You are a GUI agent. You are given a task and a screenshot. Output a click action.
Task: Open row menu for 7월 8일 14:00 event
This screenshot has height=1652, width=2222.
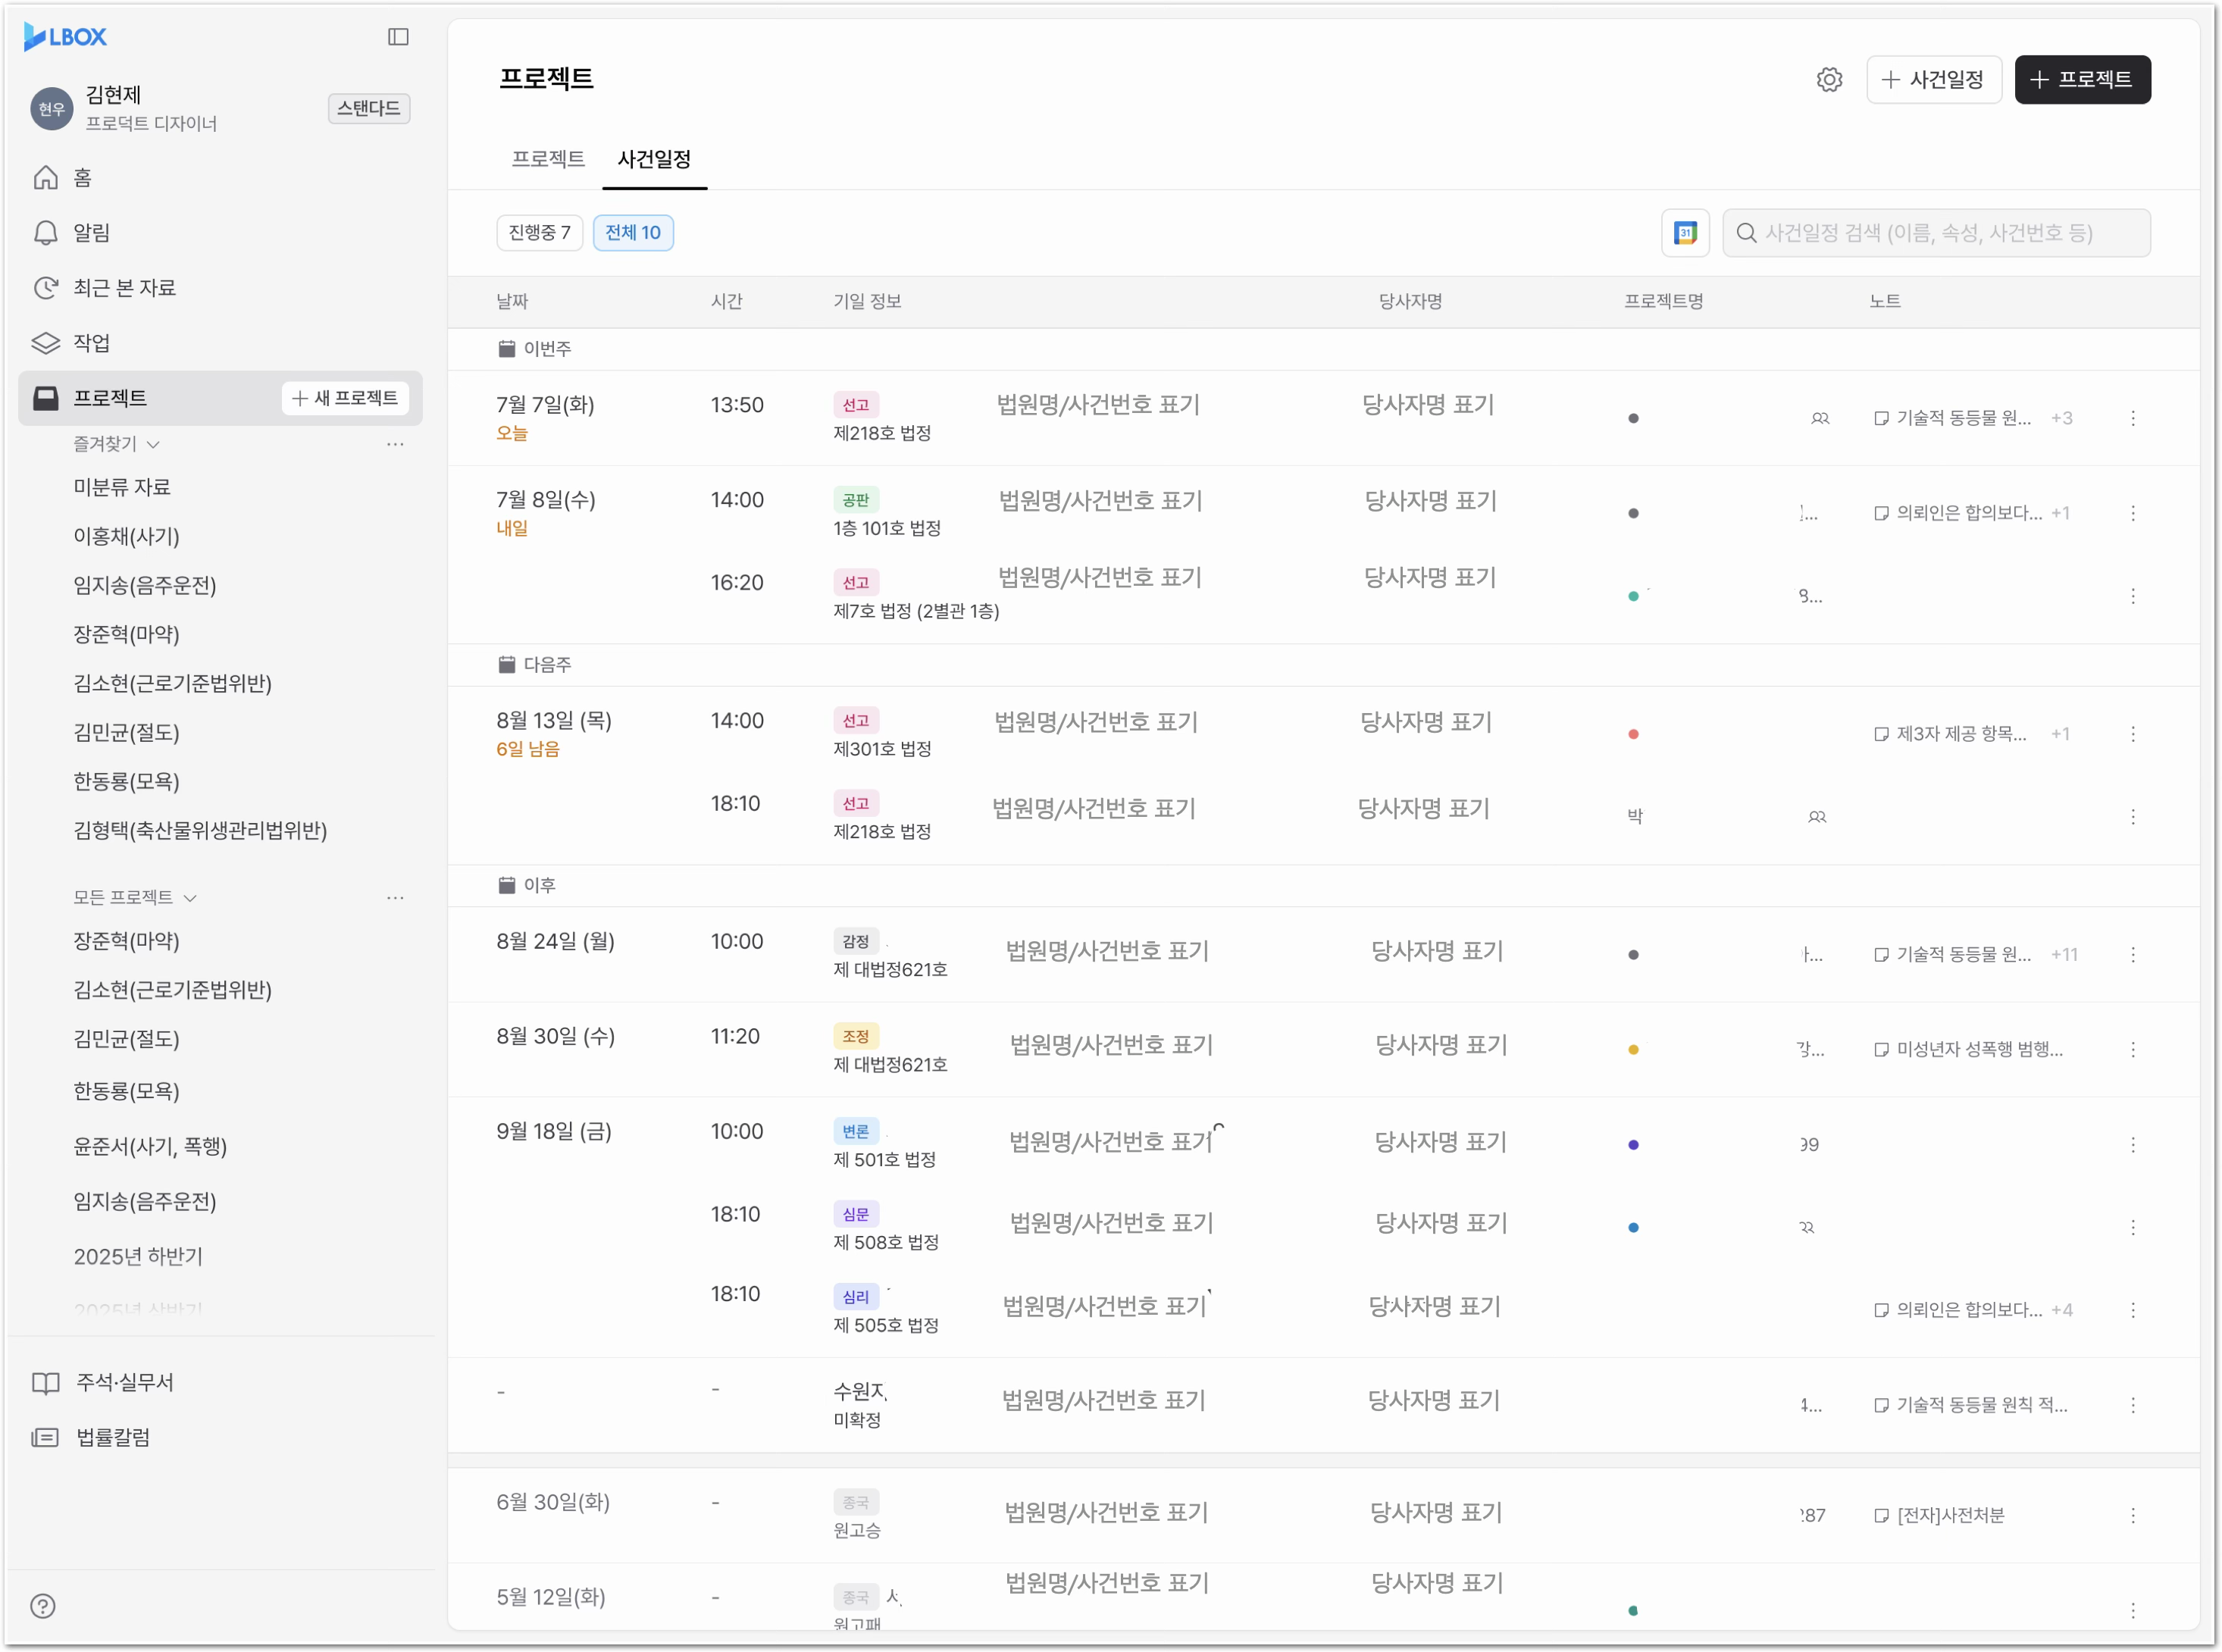[2133, 514]
